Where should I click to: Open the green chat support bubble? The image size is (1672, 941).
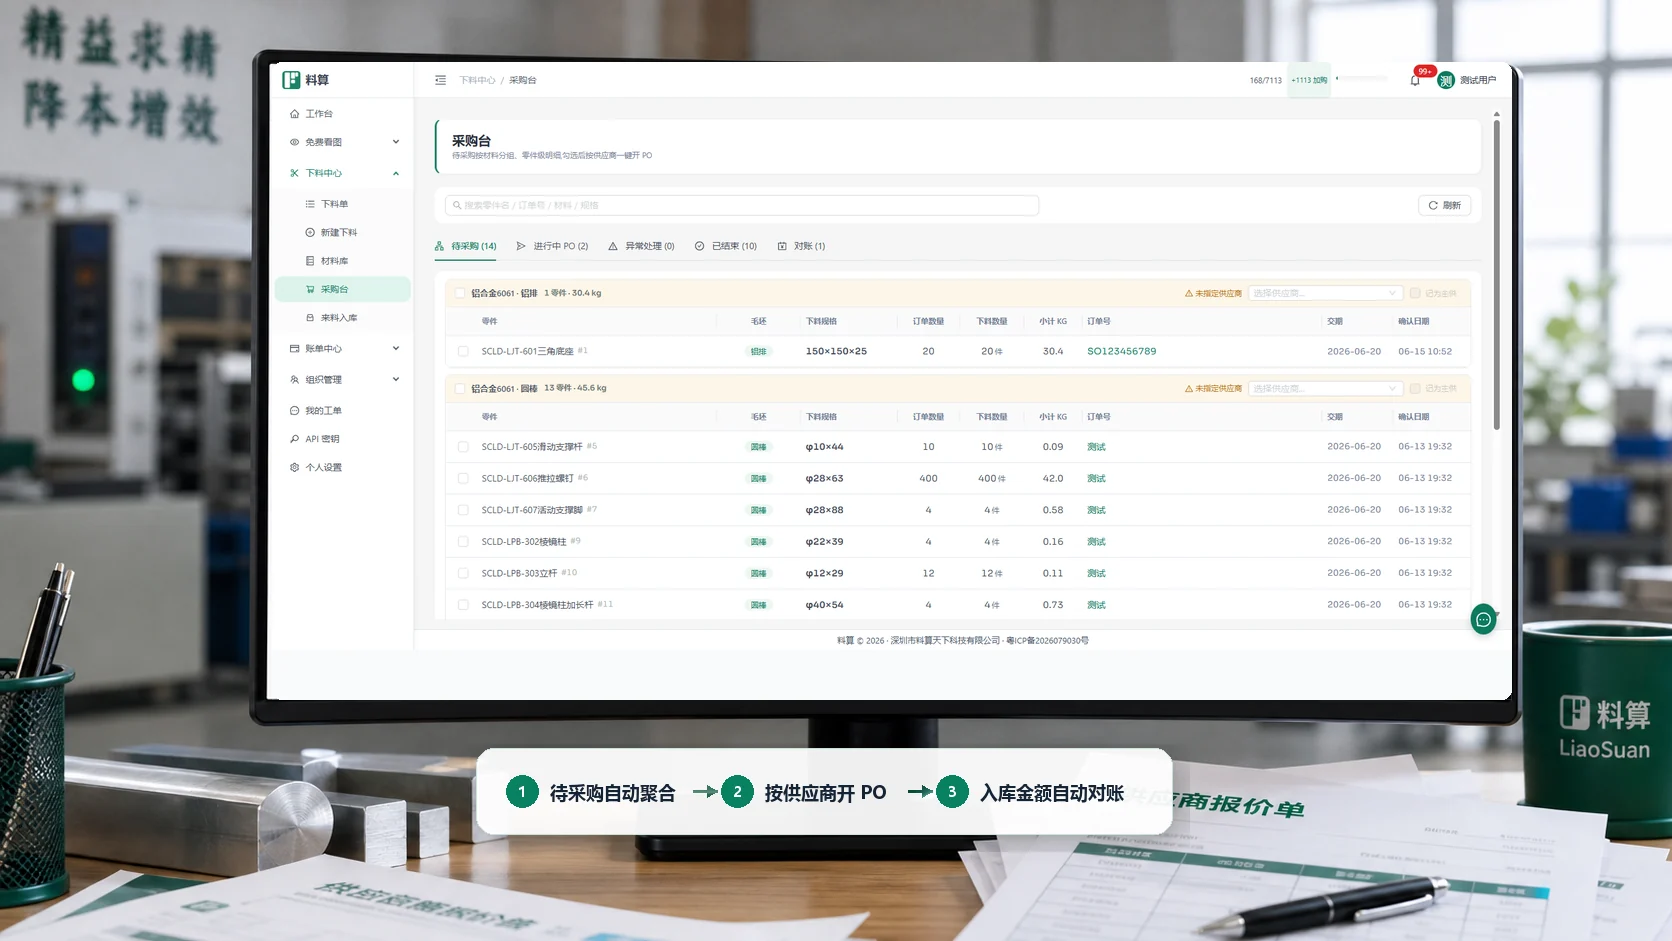point(1484,619)
